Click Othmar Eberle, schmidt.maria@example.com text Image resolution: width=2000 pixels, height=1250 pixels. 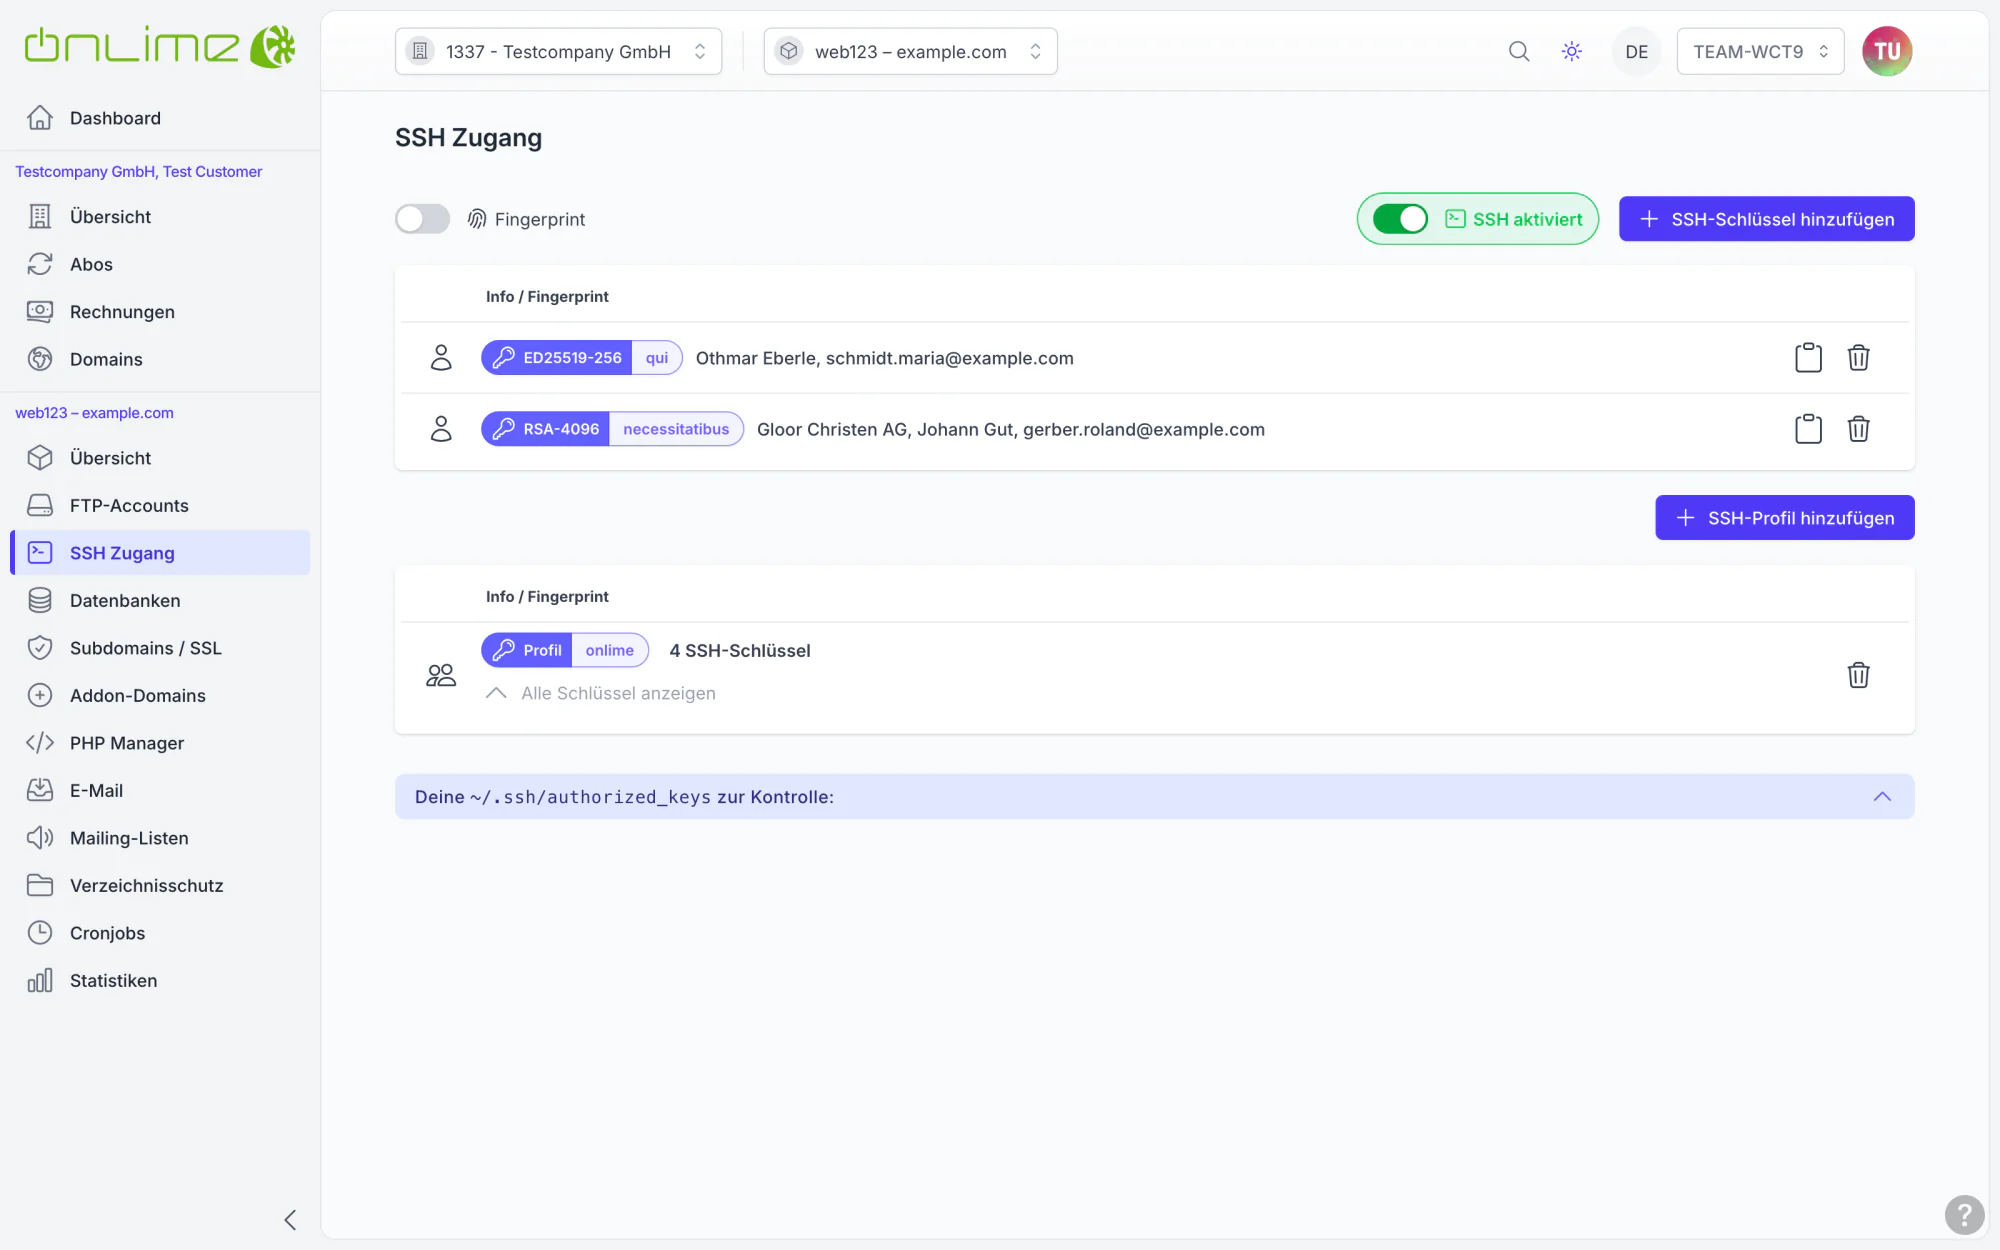[x=885, y=358]
